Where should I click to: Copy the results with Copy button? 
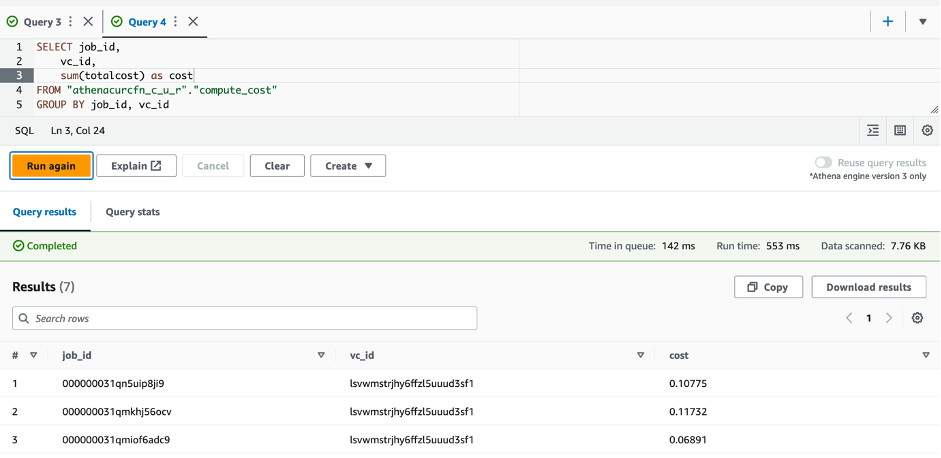click(768, 287)
